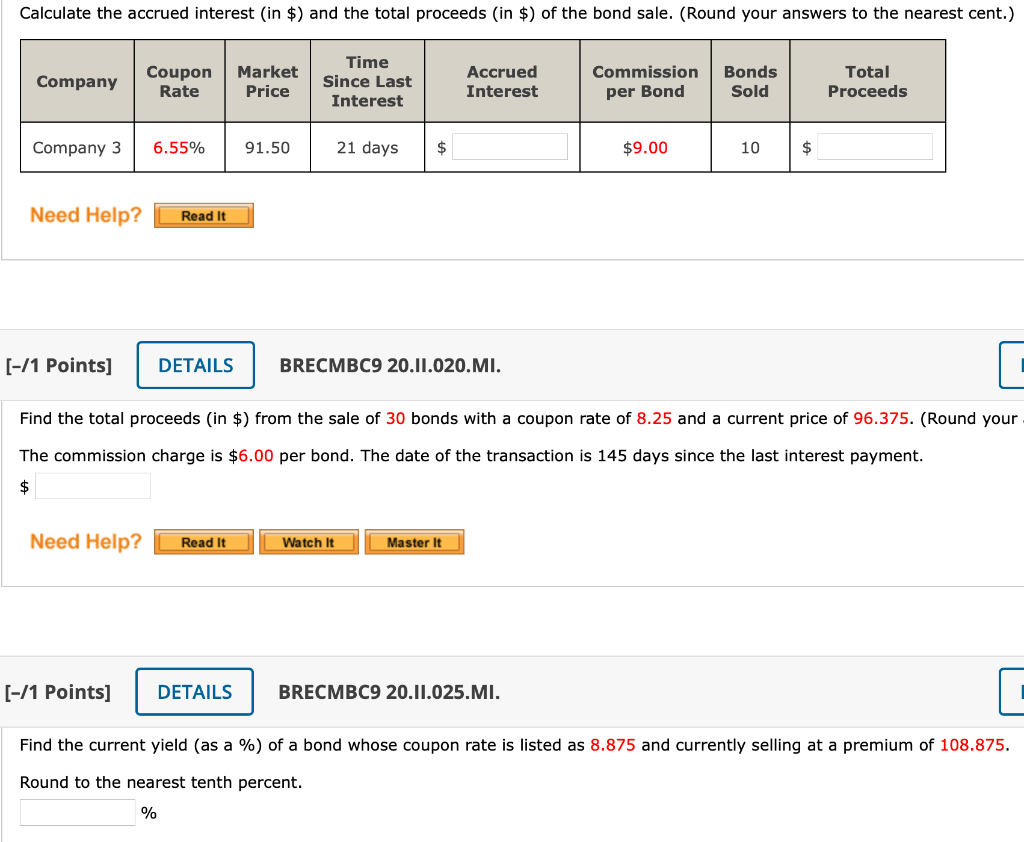Click the partially visible blue button beside 20.II.025.MI
1024x842 pixels.
point(1013,691)
